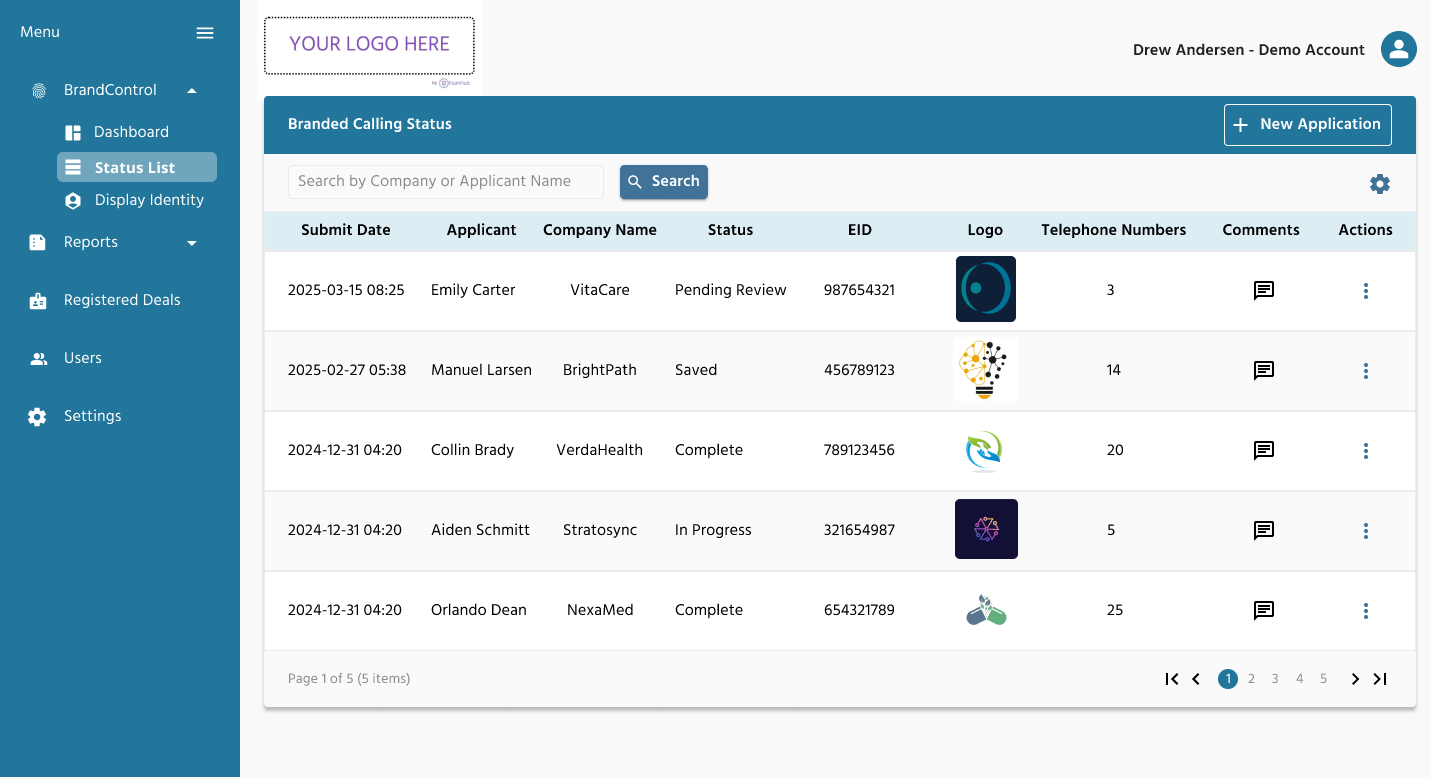
Task: Select Status List in the sidebar
Action: (137, 168)
